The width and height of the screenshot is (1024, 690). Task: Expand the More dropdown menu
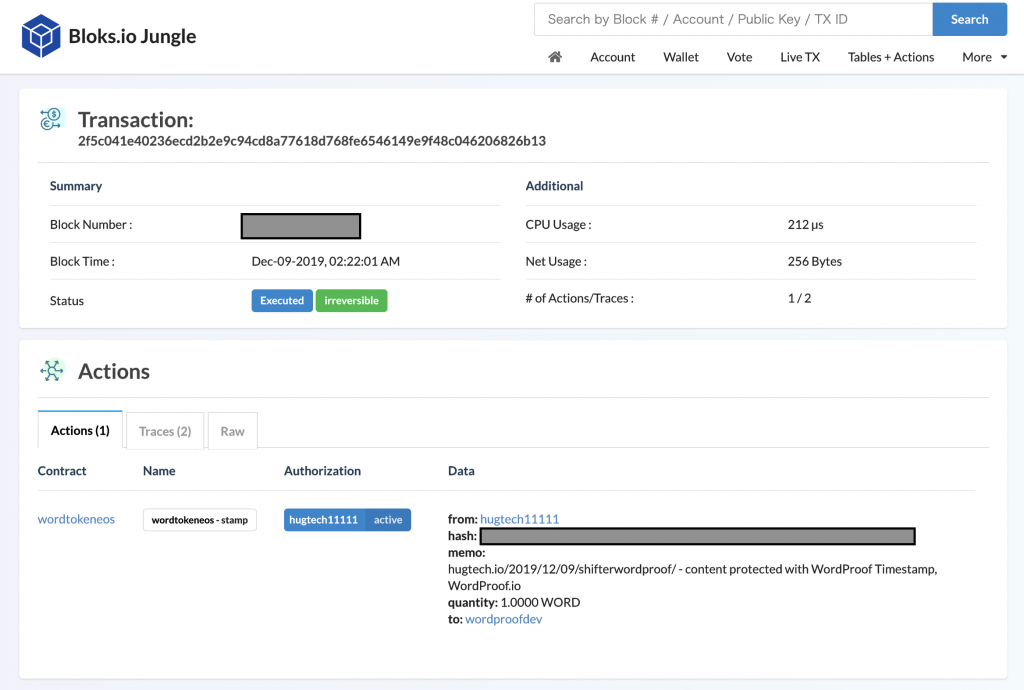[x=984, y=57]
